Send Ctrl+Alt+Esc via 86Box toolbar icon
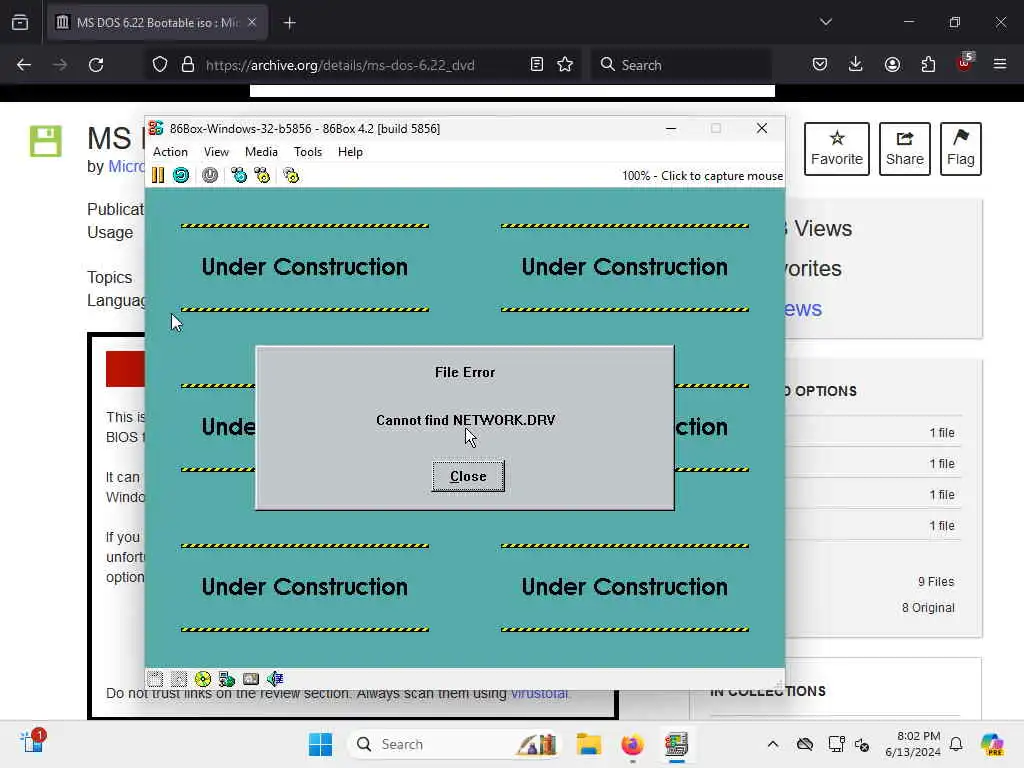1024x768 pixels. (262, 175)
